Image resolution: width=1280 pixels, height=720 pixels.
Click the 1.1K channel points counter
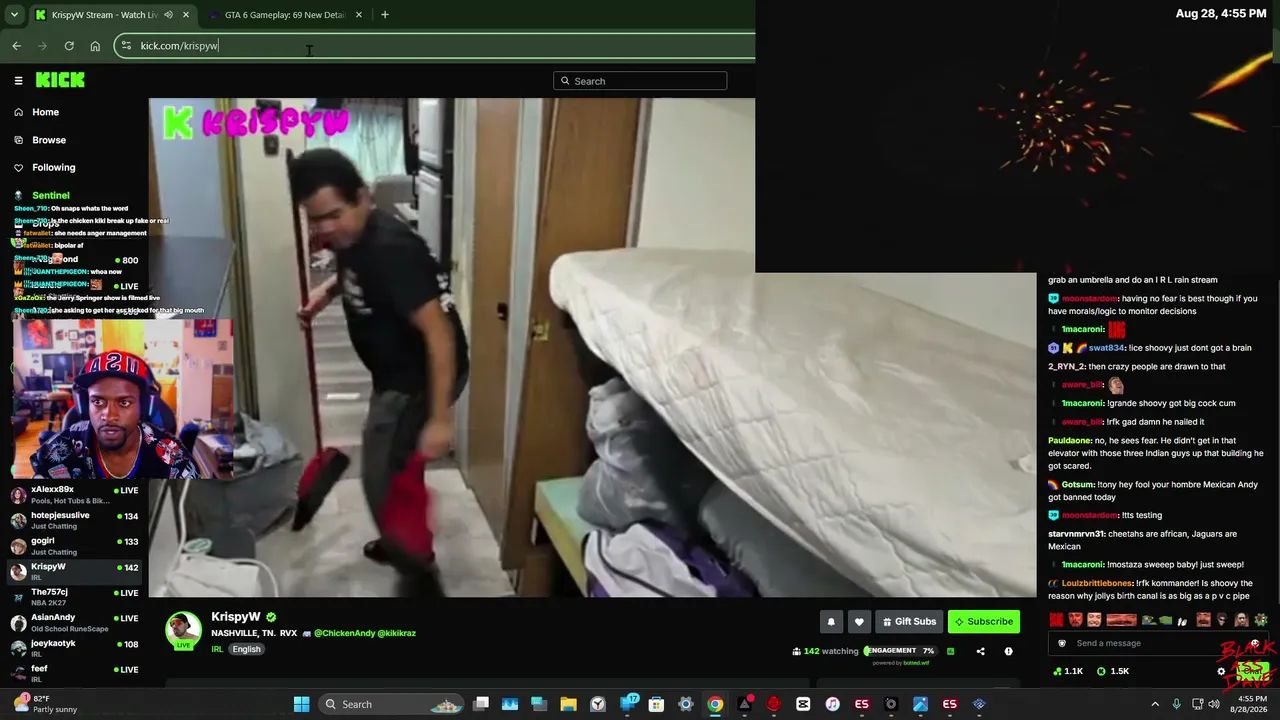(1068, 671)
